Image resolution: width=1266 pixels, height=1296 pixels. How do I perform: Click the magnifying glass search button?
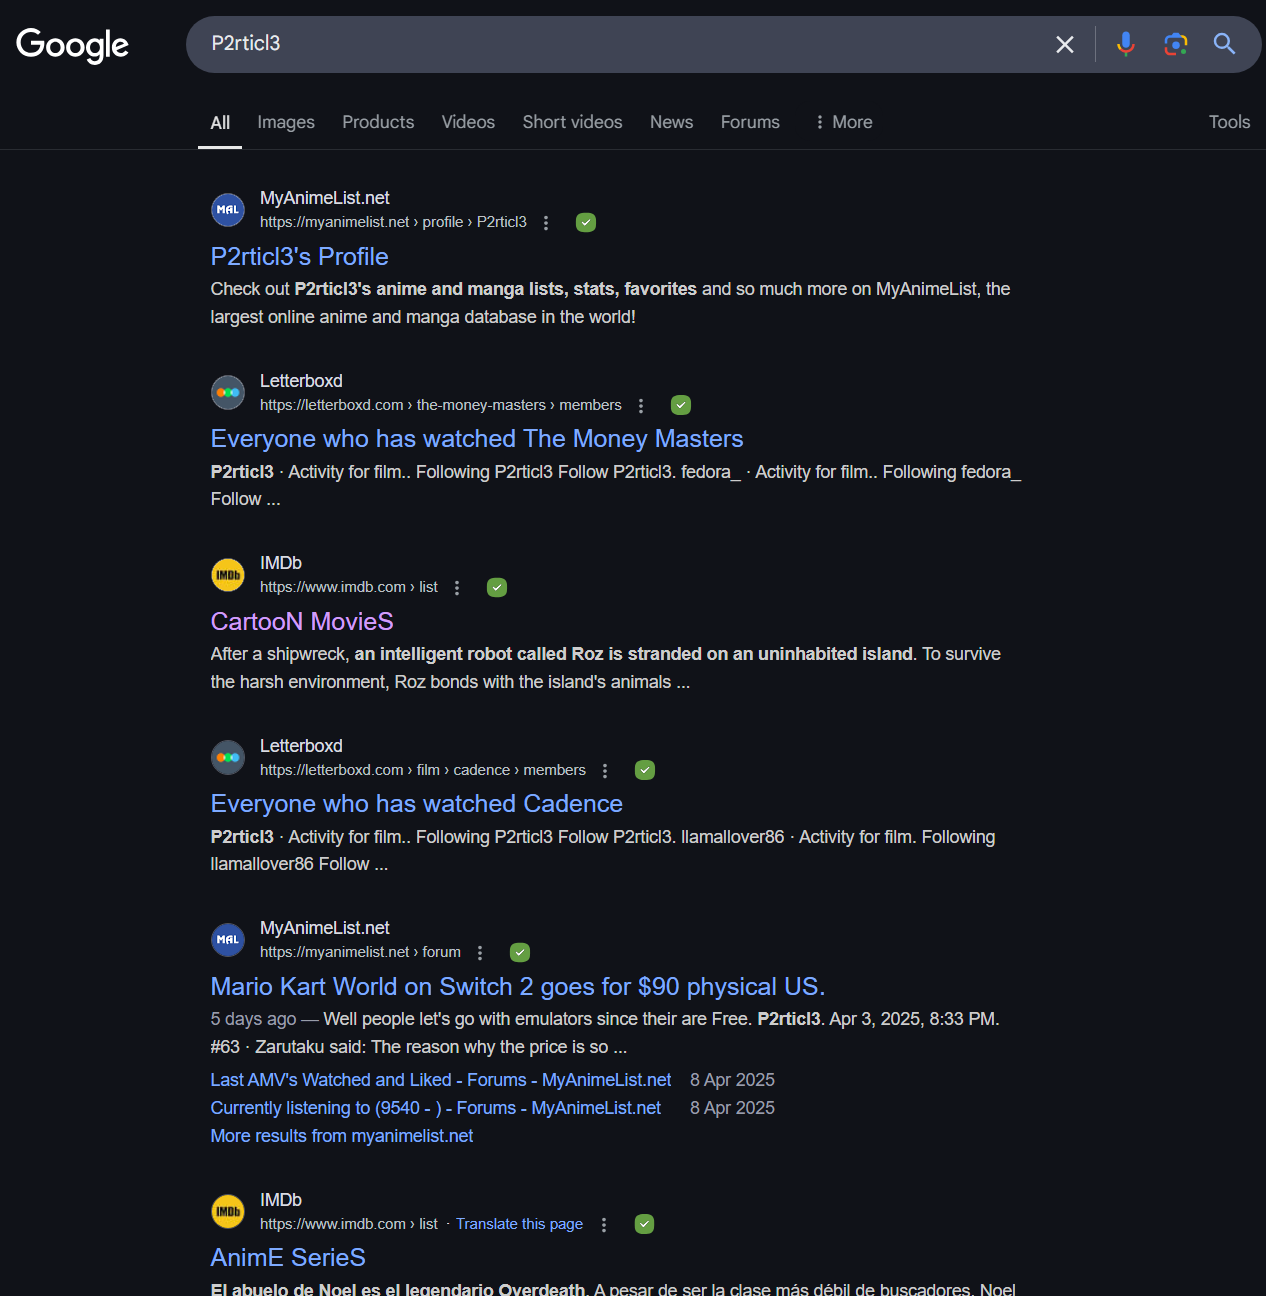1225,44
